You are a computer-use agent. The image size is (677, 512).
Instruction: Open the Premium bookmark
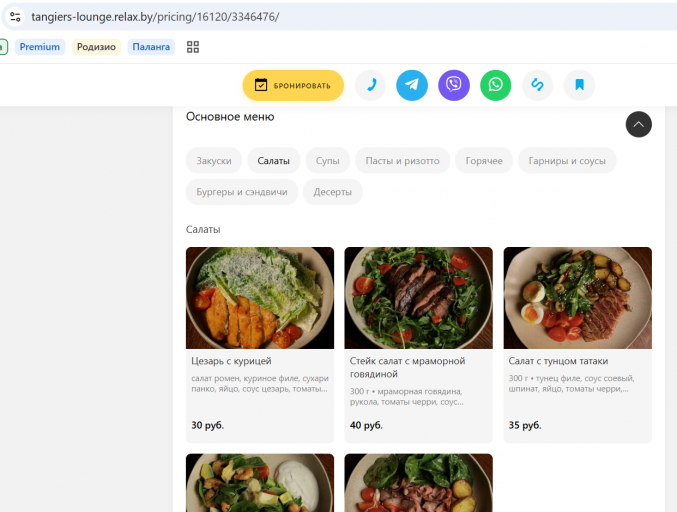[x=40, y=47]
